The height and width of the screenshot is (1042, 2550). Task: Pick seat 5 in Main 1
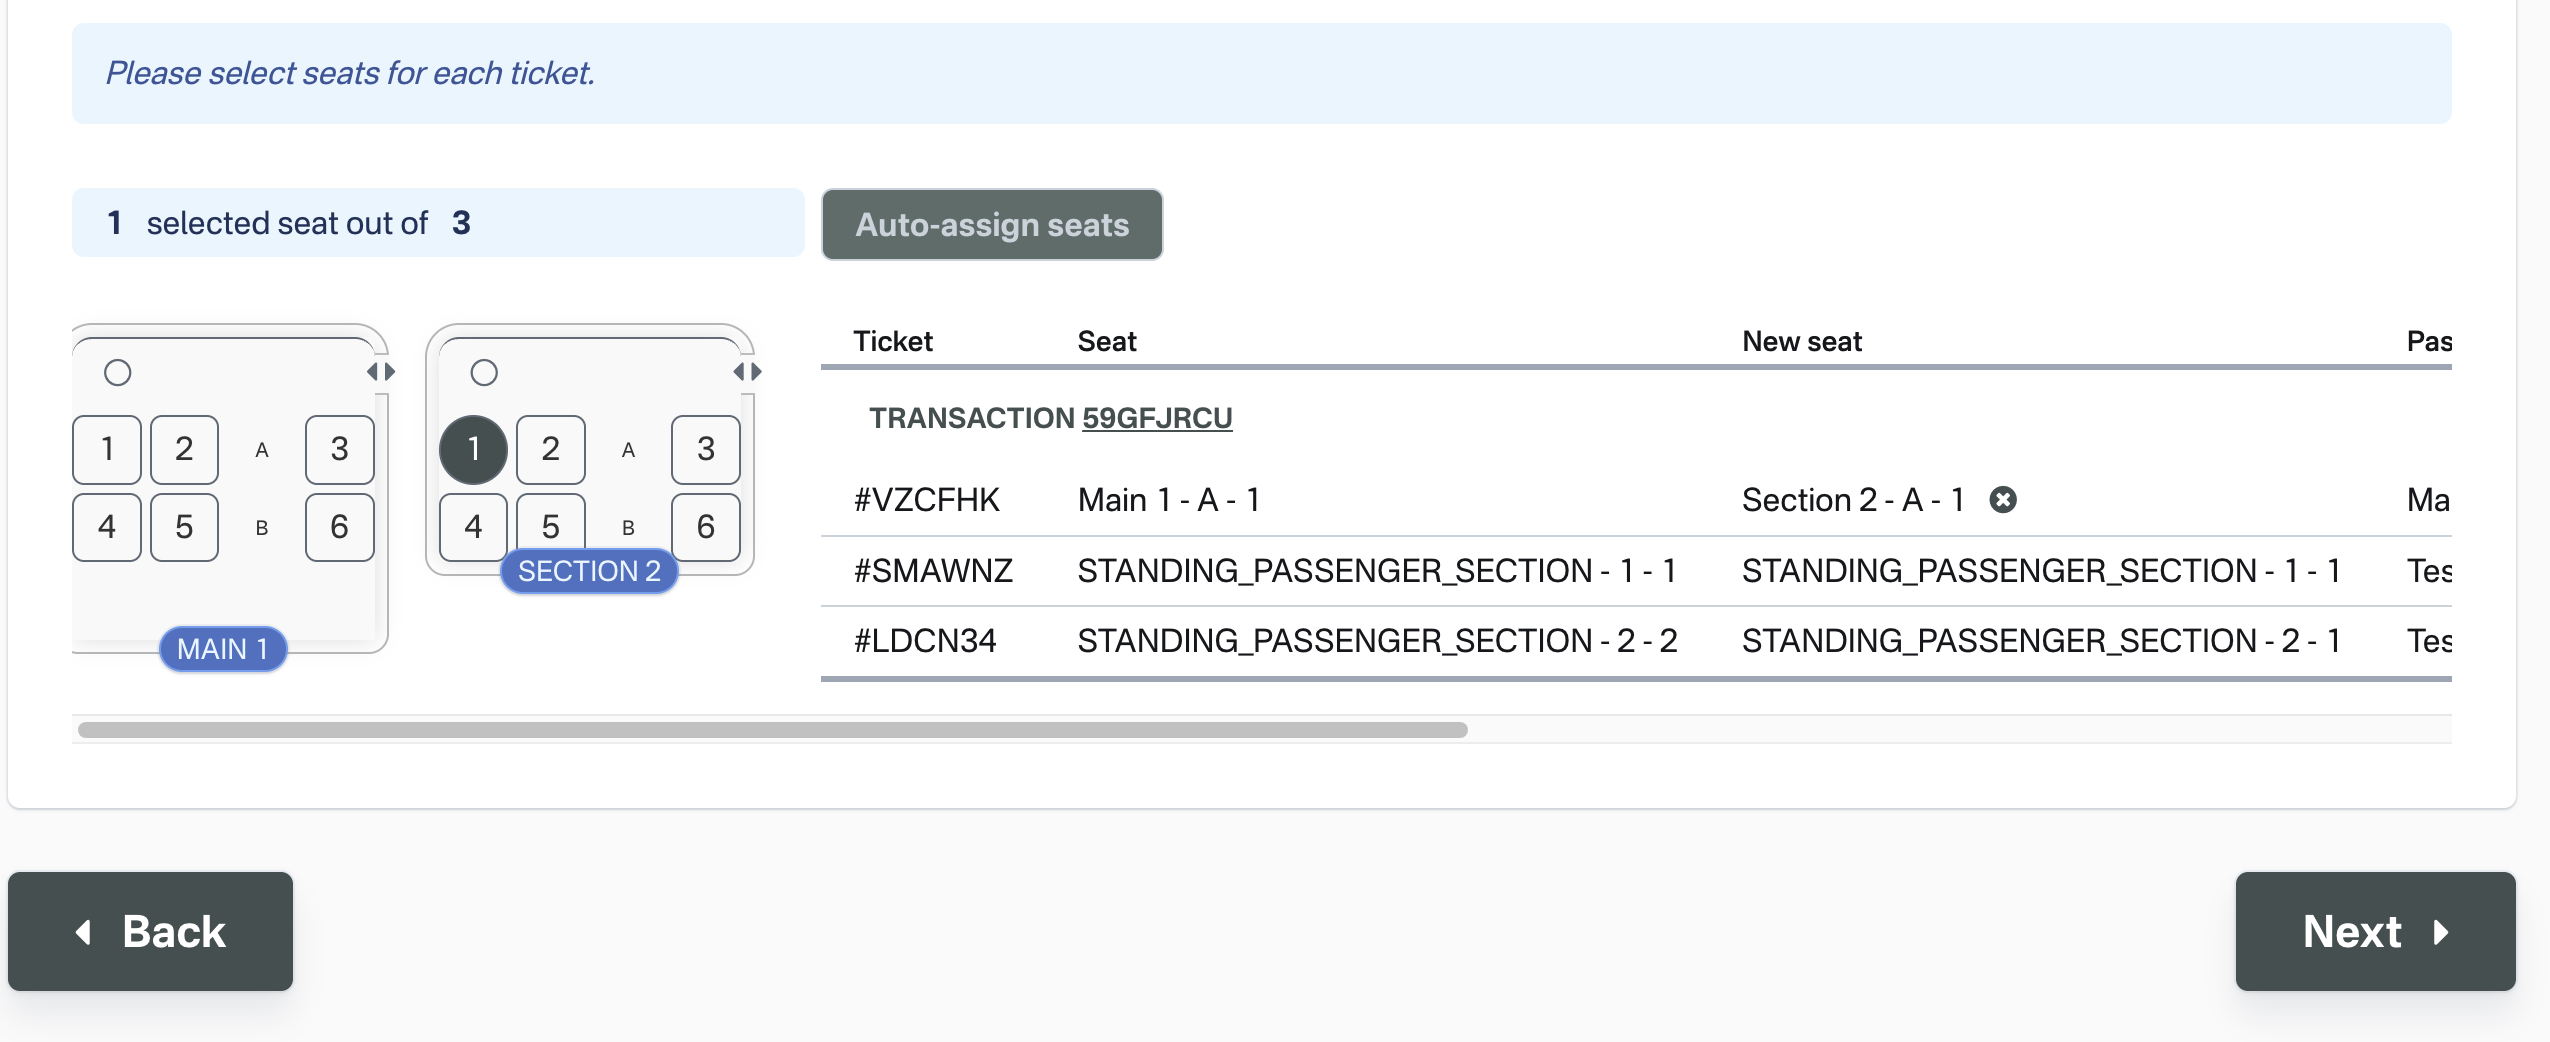click(184, 527)
